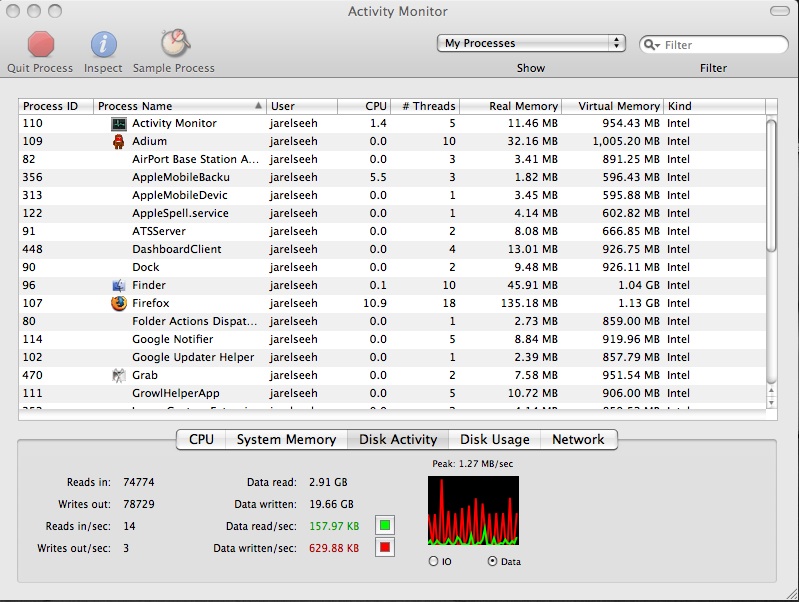Click the red Quit Process stop icon

coord(41,44)
